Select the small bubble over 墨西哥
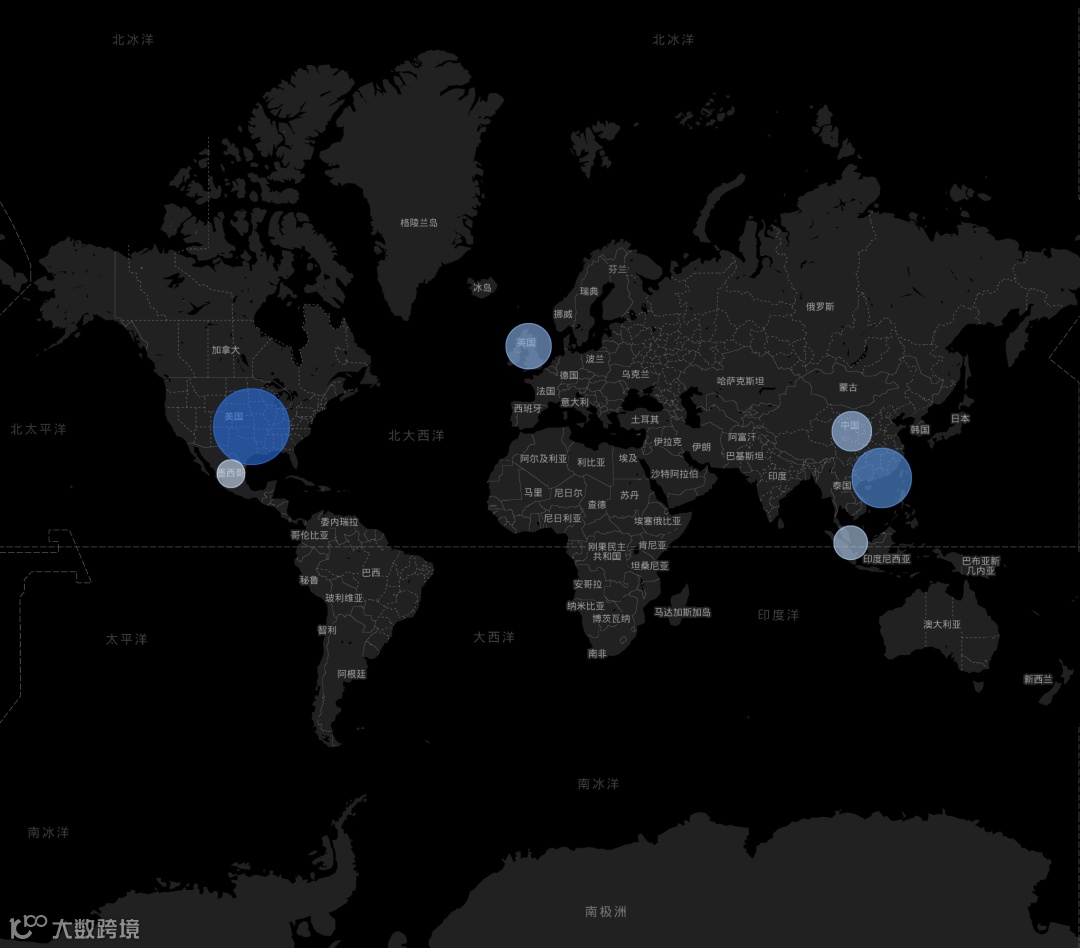 pyautogui.click(x=231, y=473)
